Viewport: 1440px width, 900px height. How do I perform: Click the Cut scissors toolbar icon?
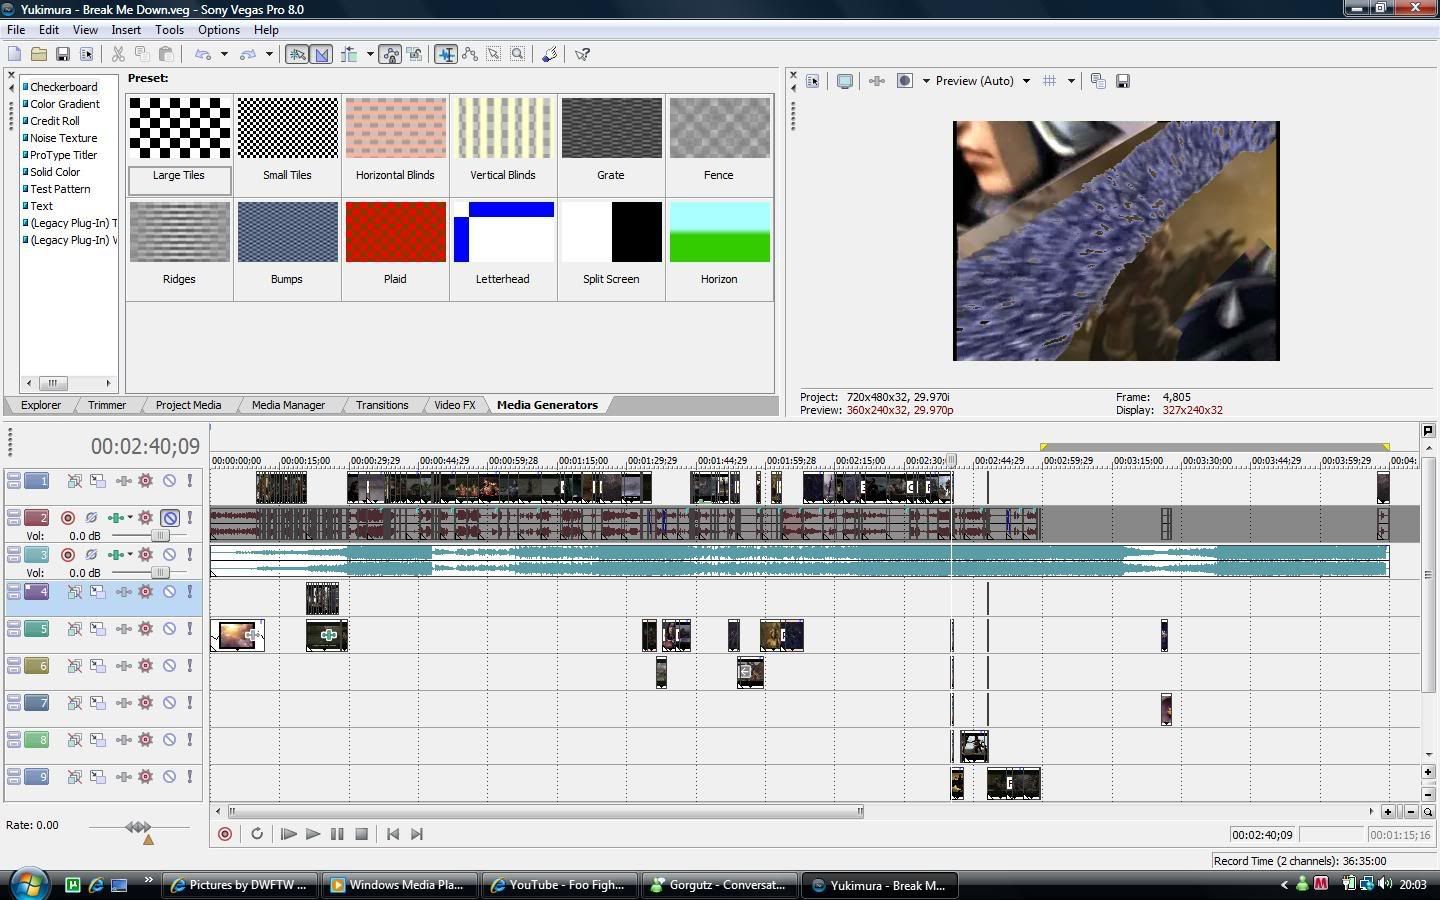point(118,54)
